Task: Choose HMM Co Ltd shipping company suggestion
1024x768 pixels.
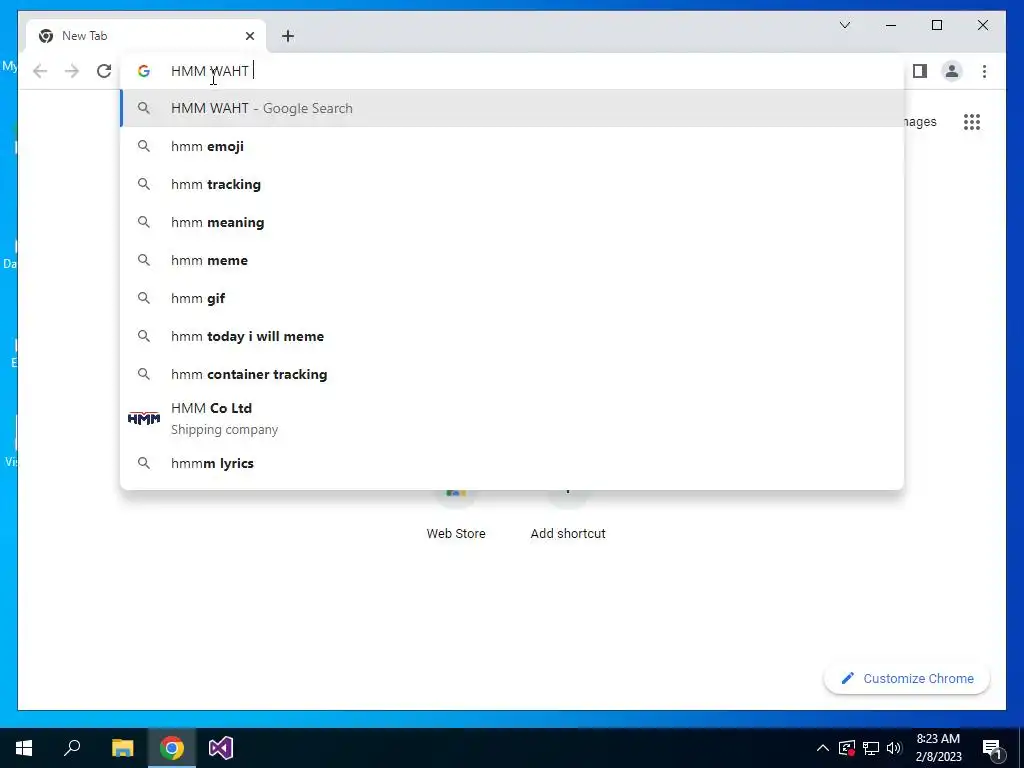Action: (x=512, y=419)
